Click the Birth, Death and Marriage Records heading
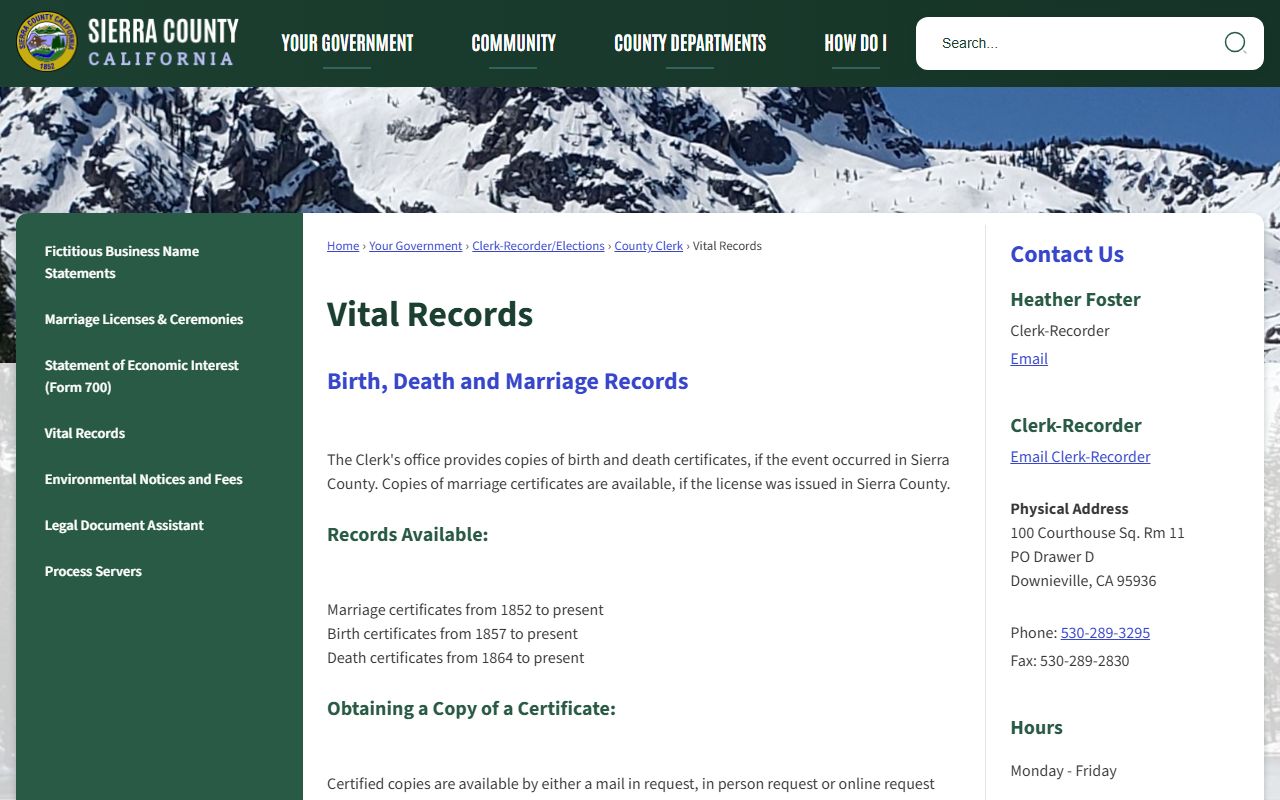Image resolution: width=1280 pixels, height=800 pixels. 508,381
